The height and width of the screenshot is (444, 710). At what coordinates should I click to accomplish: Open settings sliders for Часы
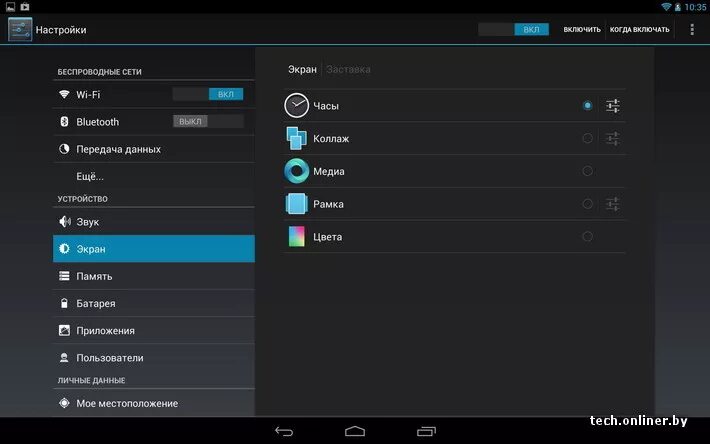(x=613, y=105)
